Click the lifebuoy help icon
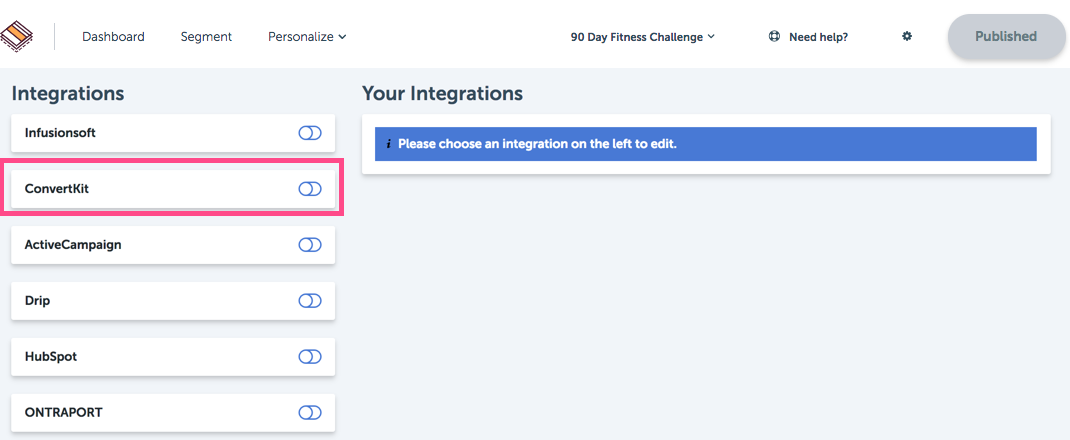The image size is (1070, 440). click(x=774, y=36)
